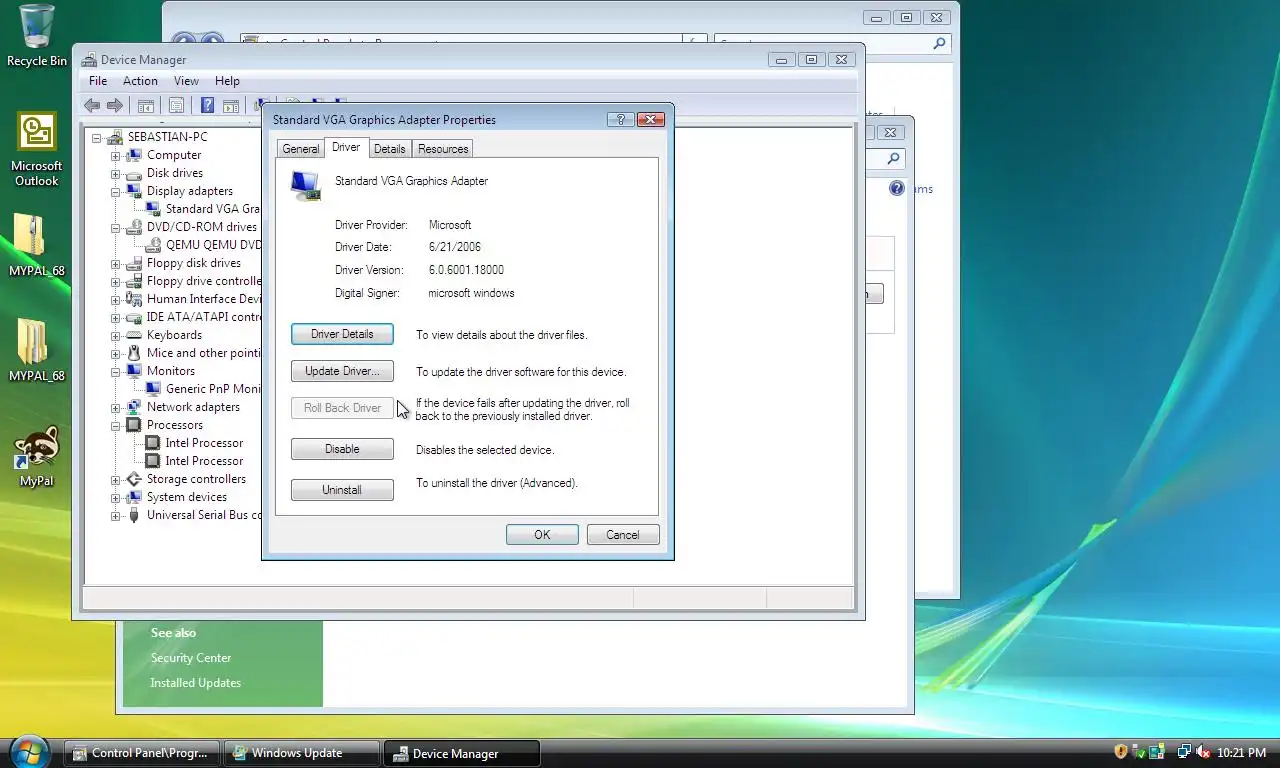The width and height of the screenshot is (1280, 768).
Task: Open the View menu
Action: 186,81
